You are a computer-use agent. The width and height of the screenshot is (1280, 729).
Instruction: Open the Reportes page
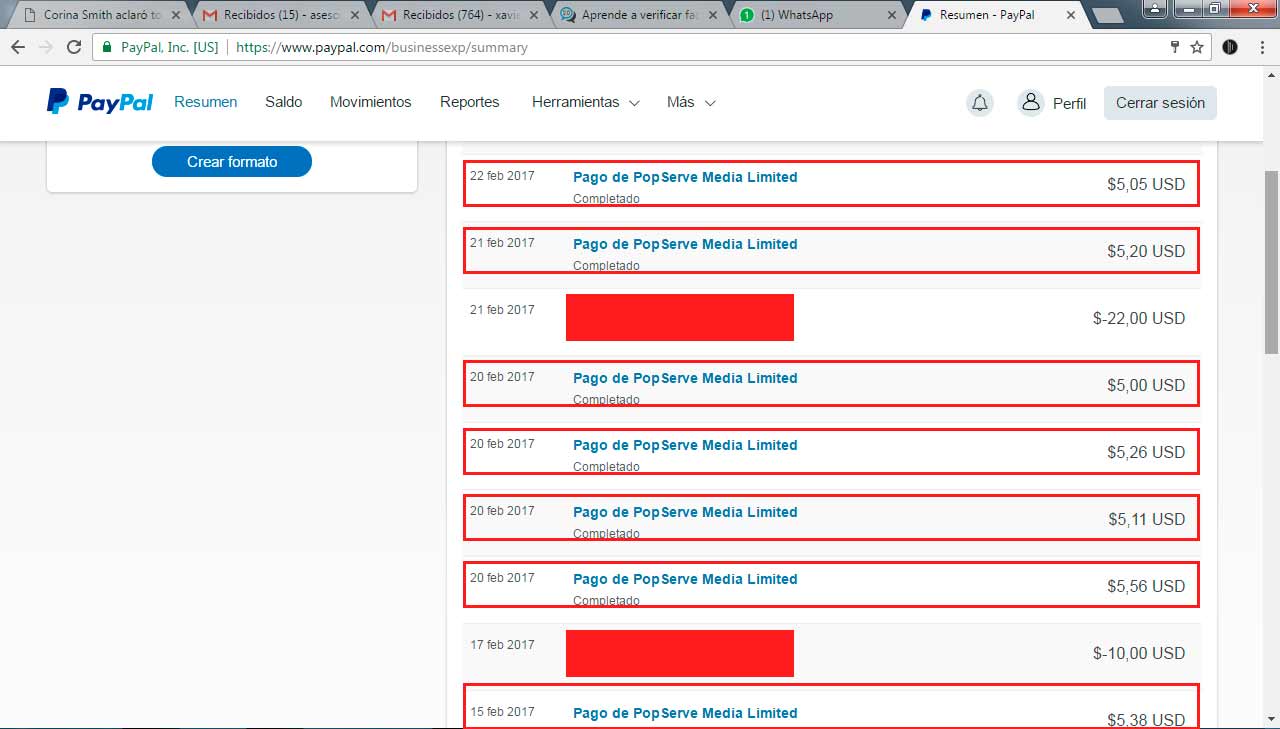[x=469, y=102]
